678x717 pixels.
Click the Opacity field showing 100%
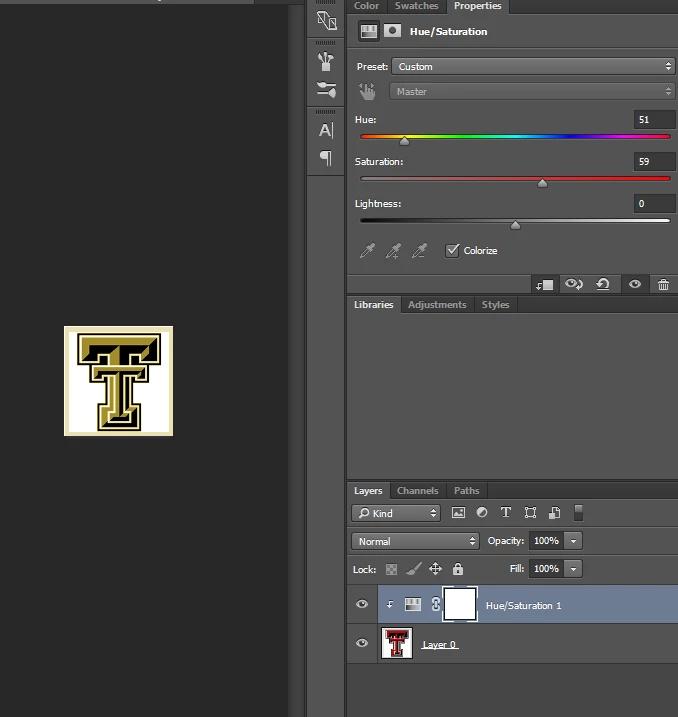[x=546, y=541]
